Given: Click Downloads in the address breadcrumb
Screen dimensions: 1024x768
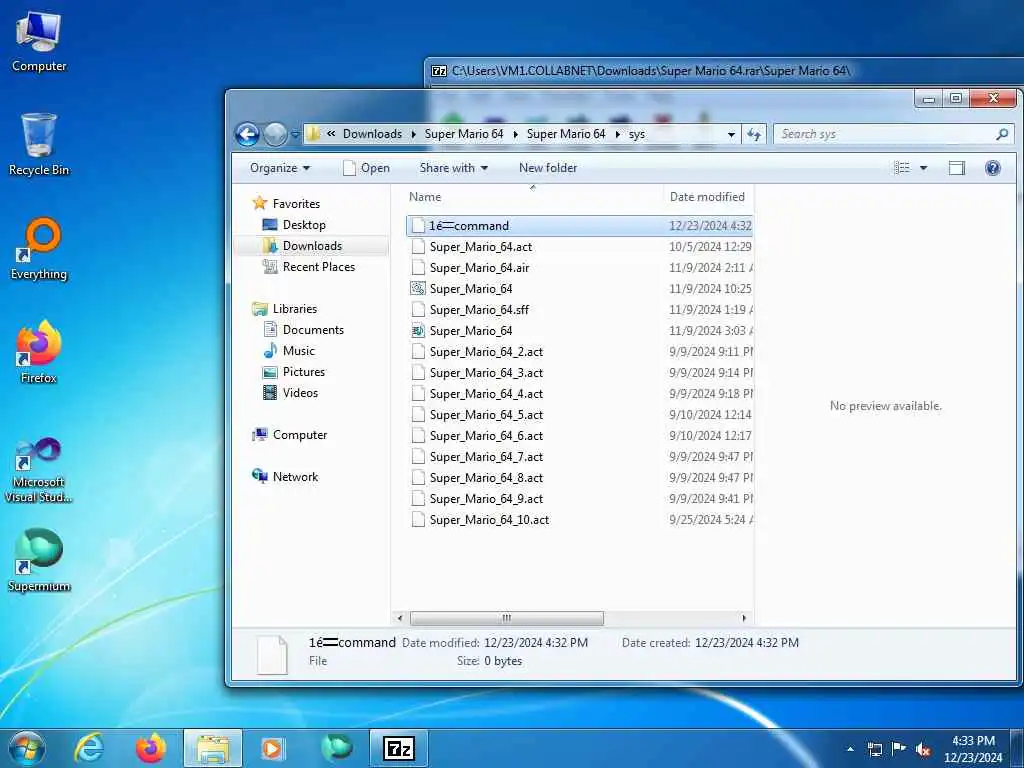Looking at the screenshot, I should (372, 135).
